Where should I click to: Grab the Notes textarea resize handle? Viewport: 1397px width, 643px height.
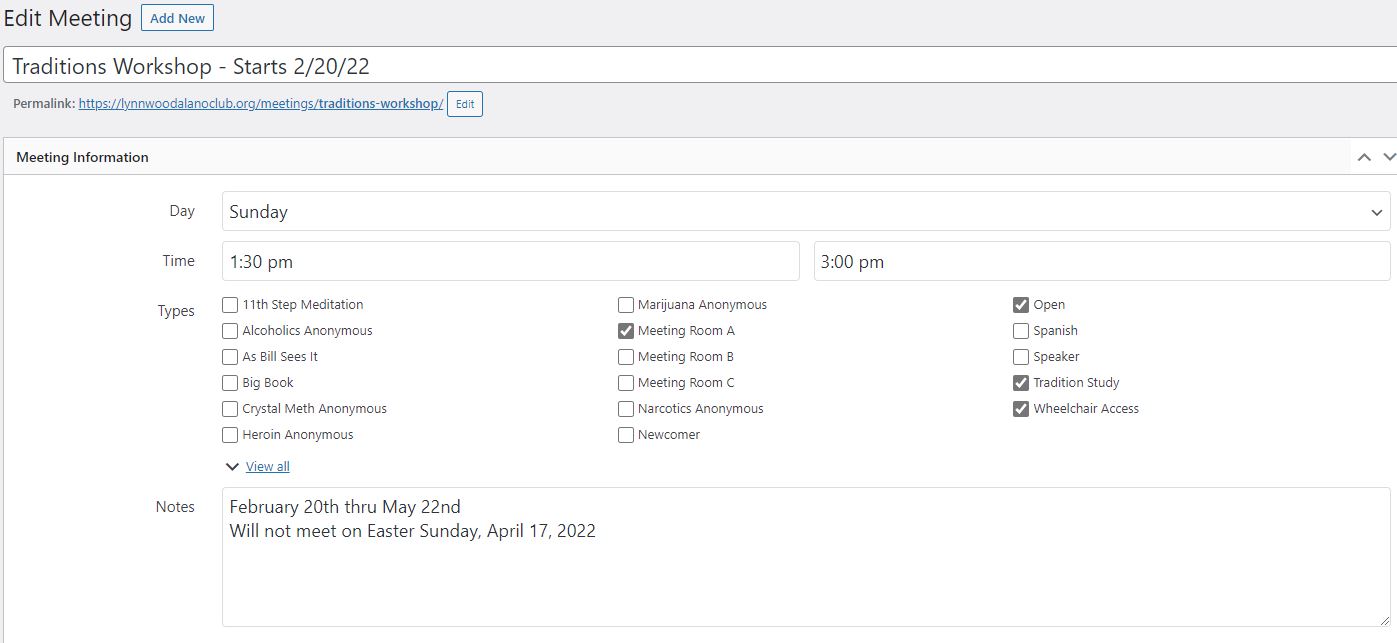pos(1384,620)
